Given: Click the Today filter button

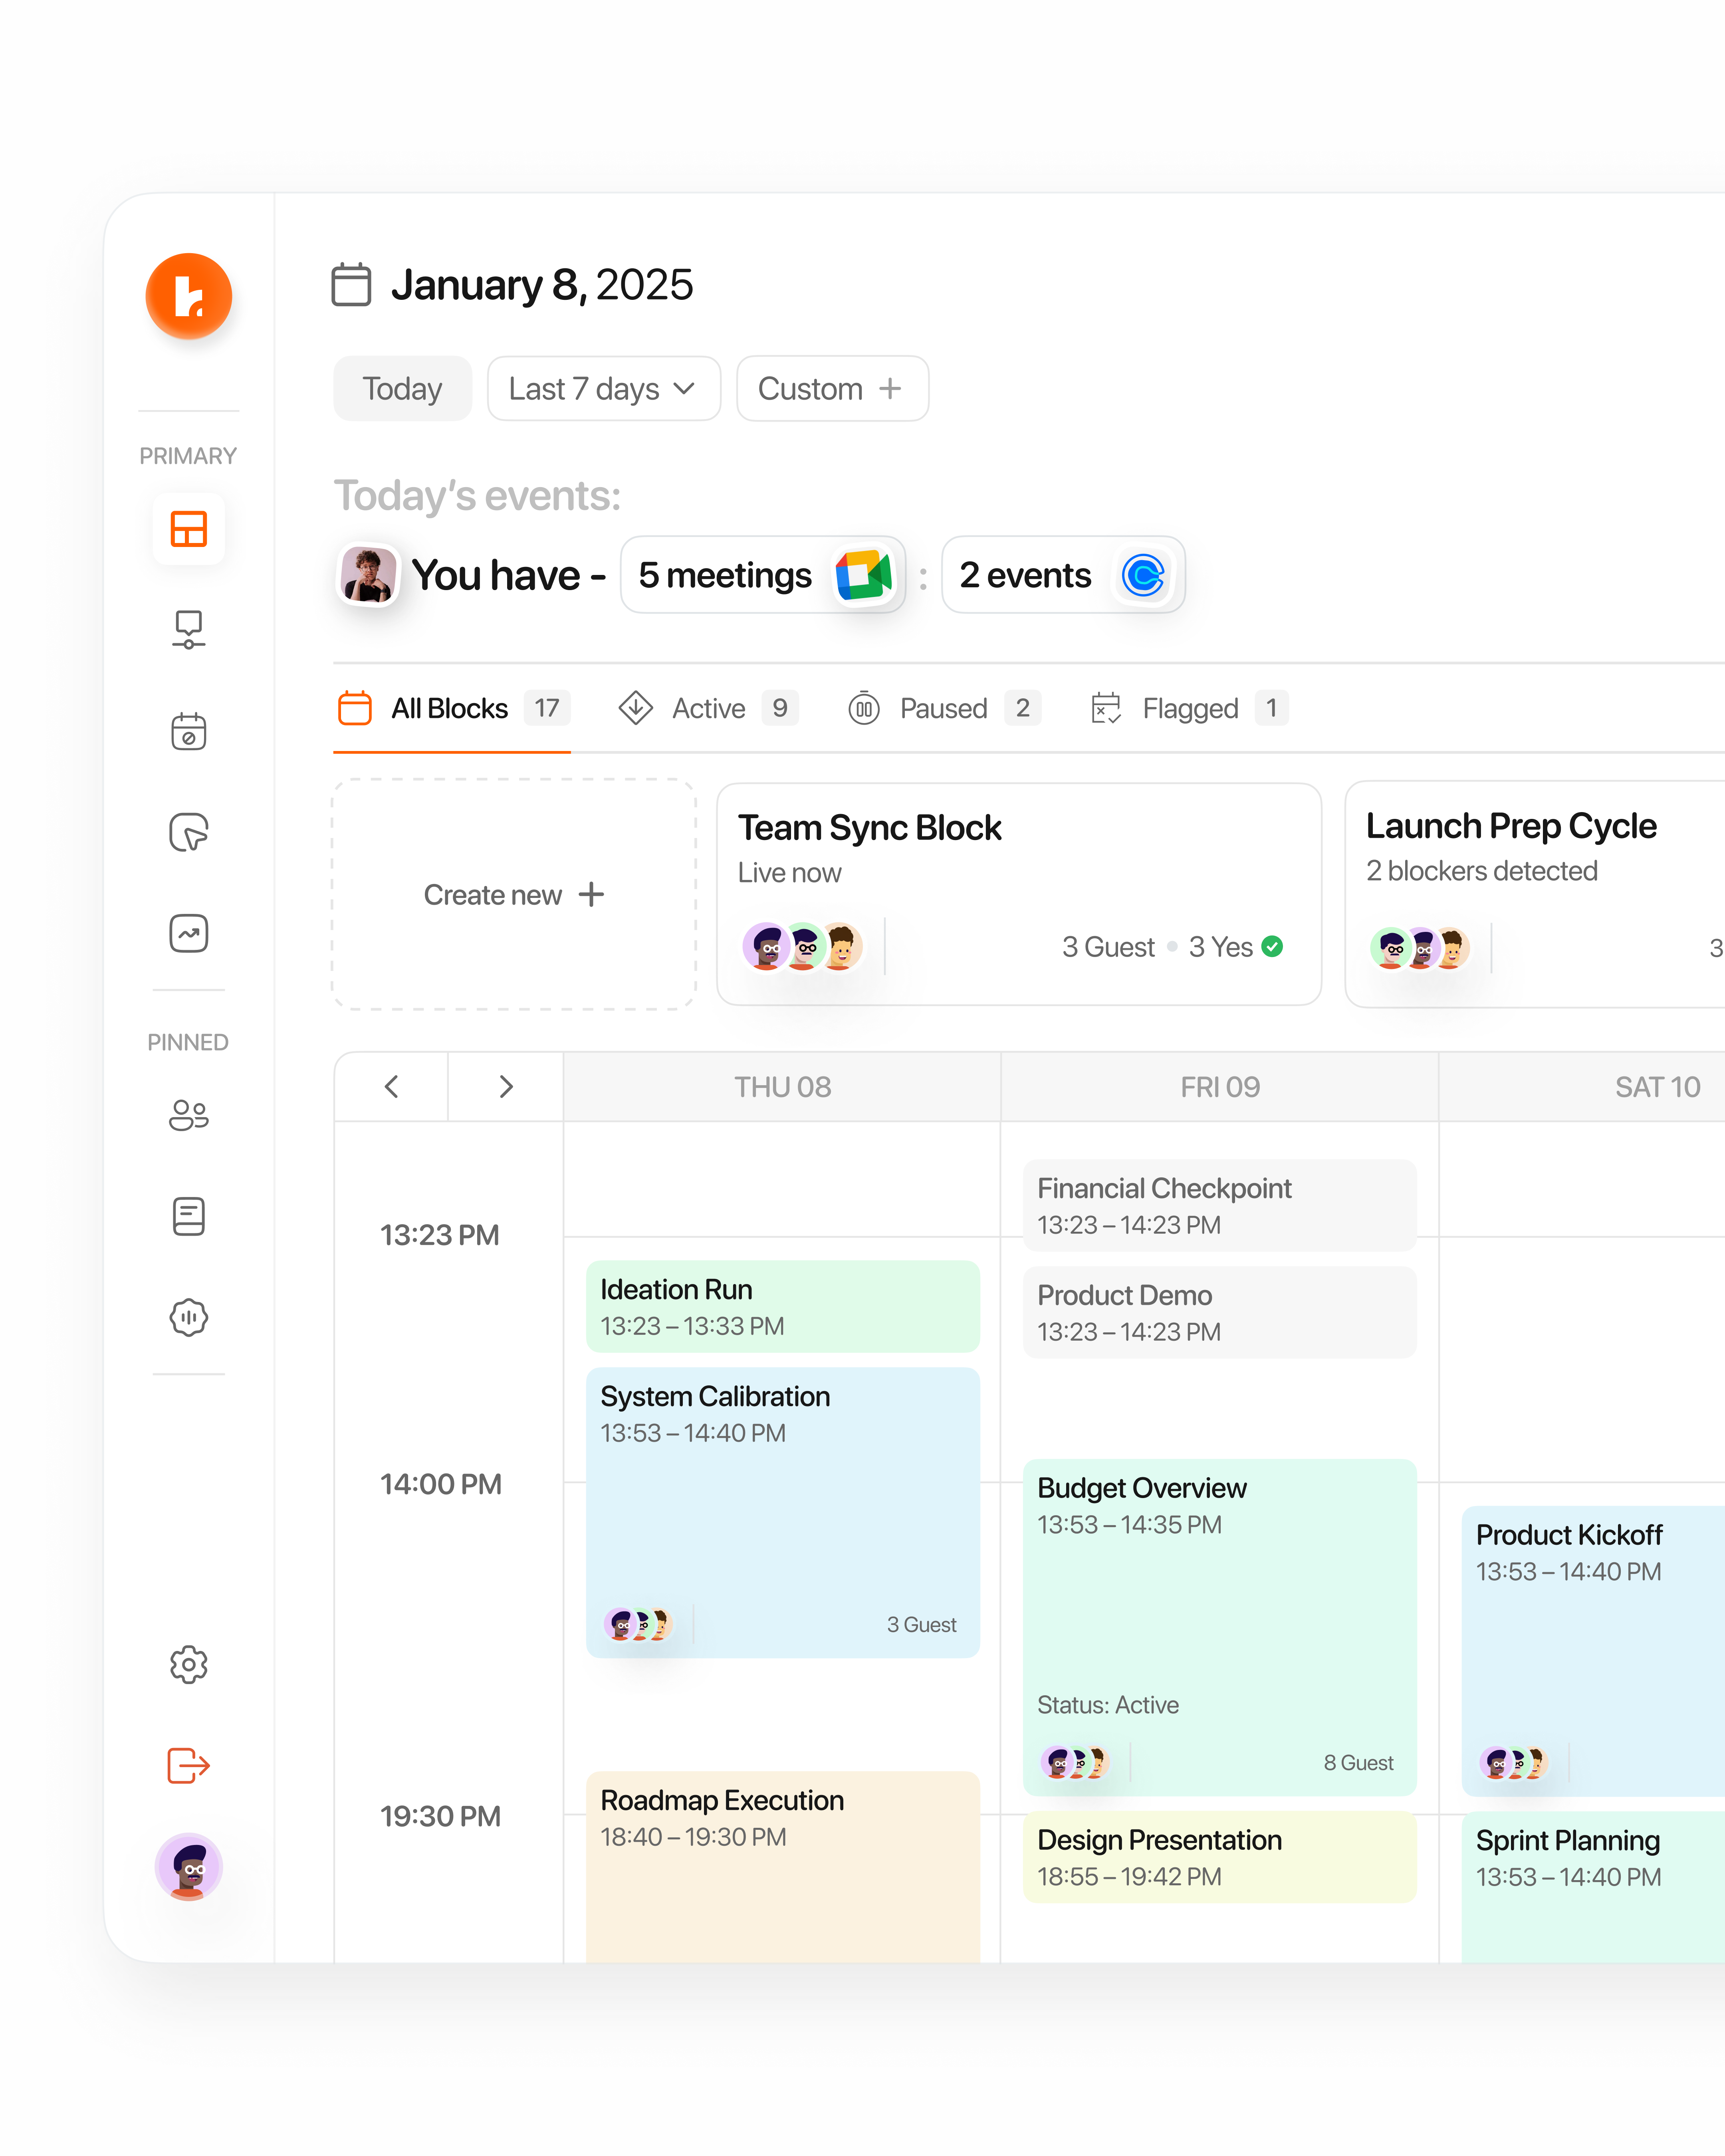Looking at the screenshot, I should coord(402,389).
